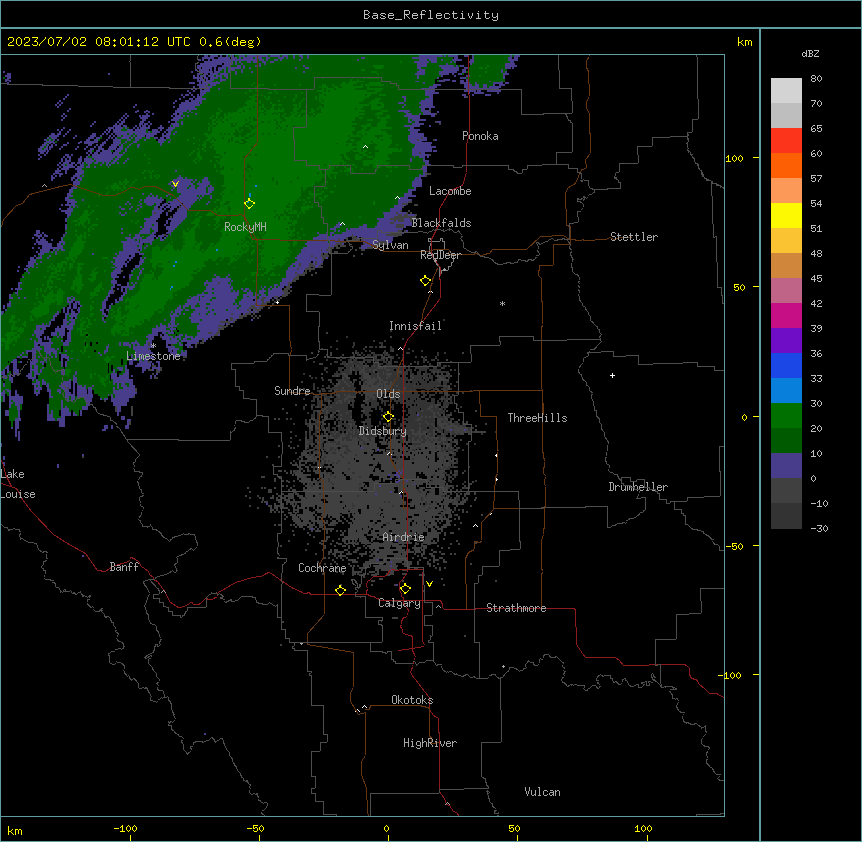Select the 65 dBZ red legend swatch
This screenshot has width=862, height=842.
click(786, 141)
